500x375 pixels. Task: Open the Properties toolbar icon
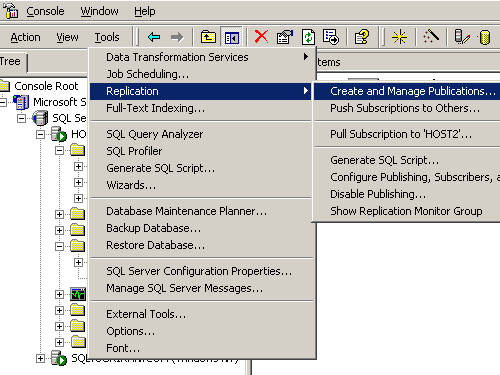pyautogui.click(x=284, y=37)
